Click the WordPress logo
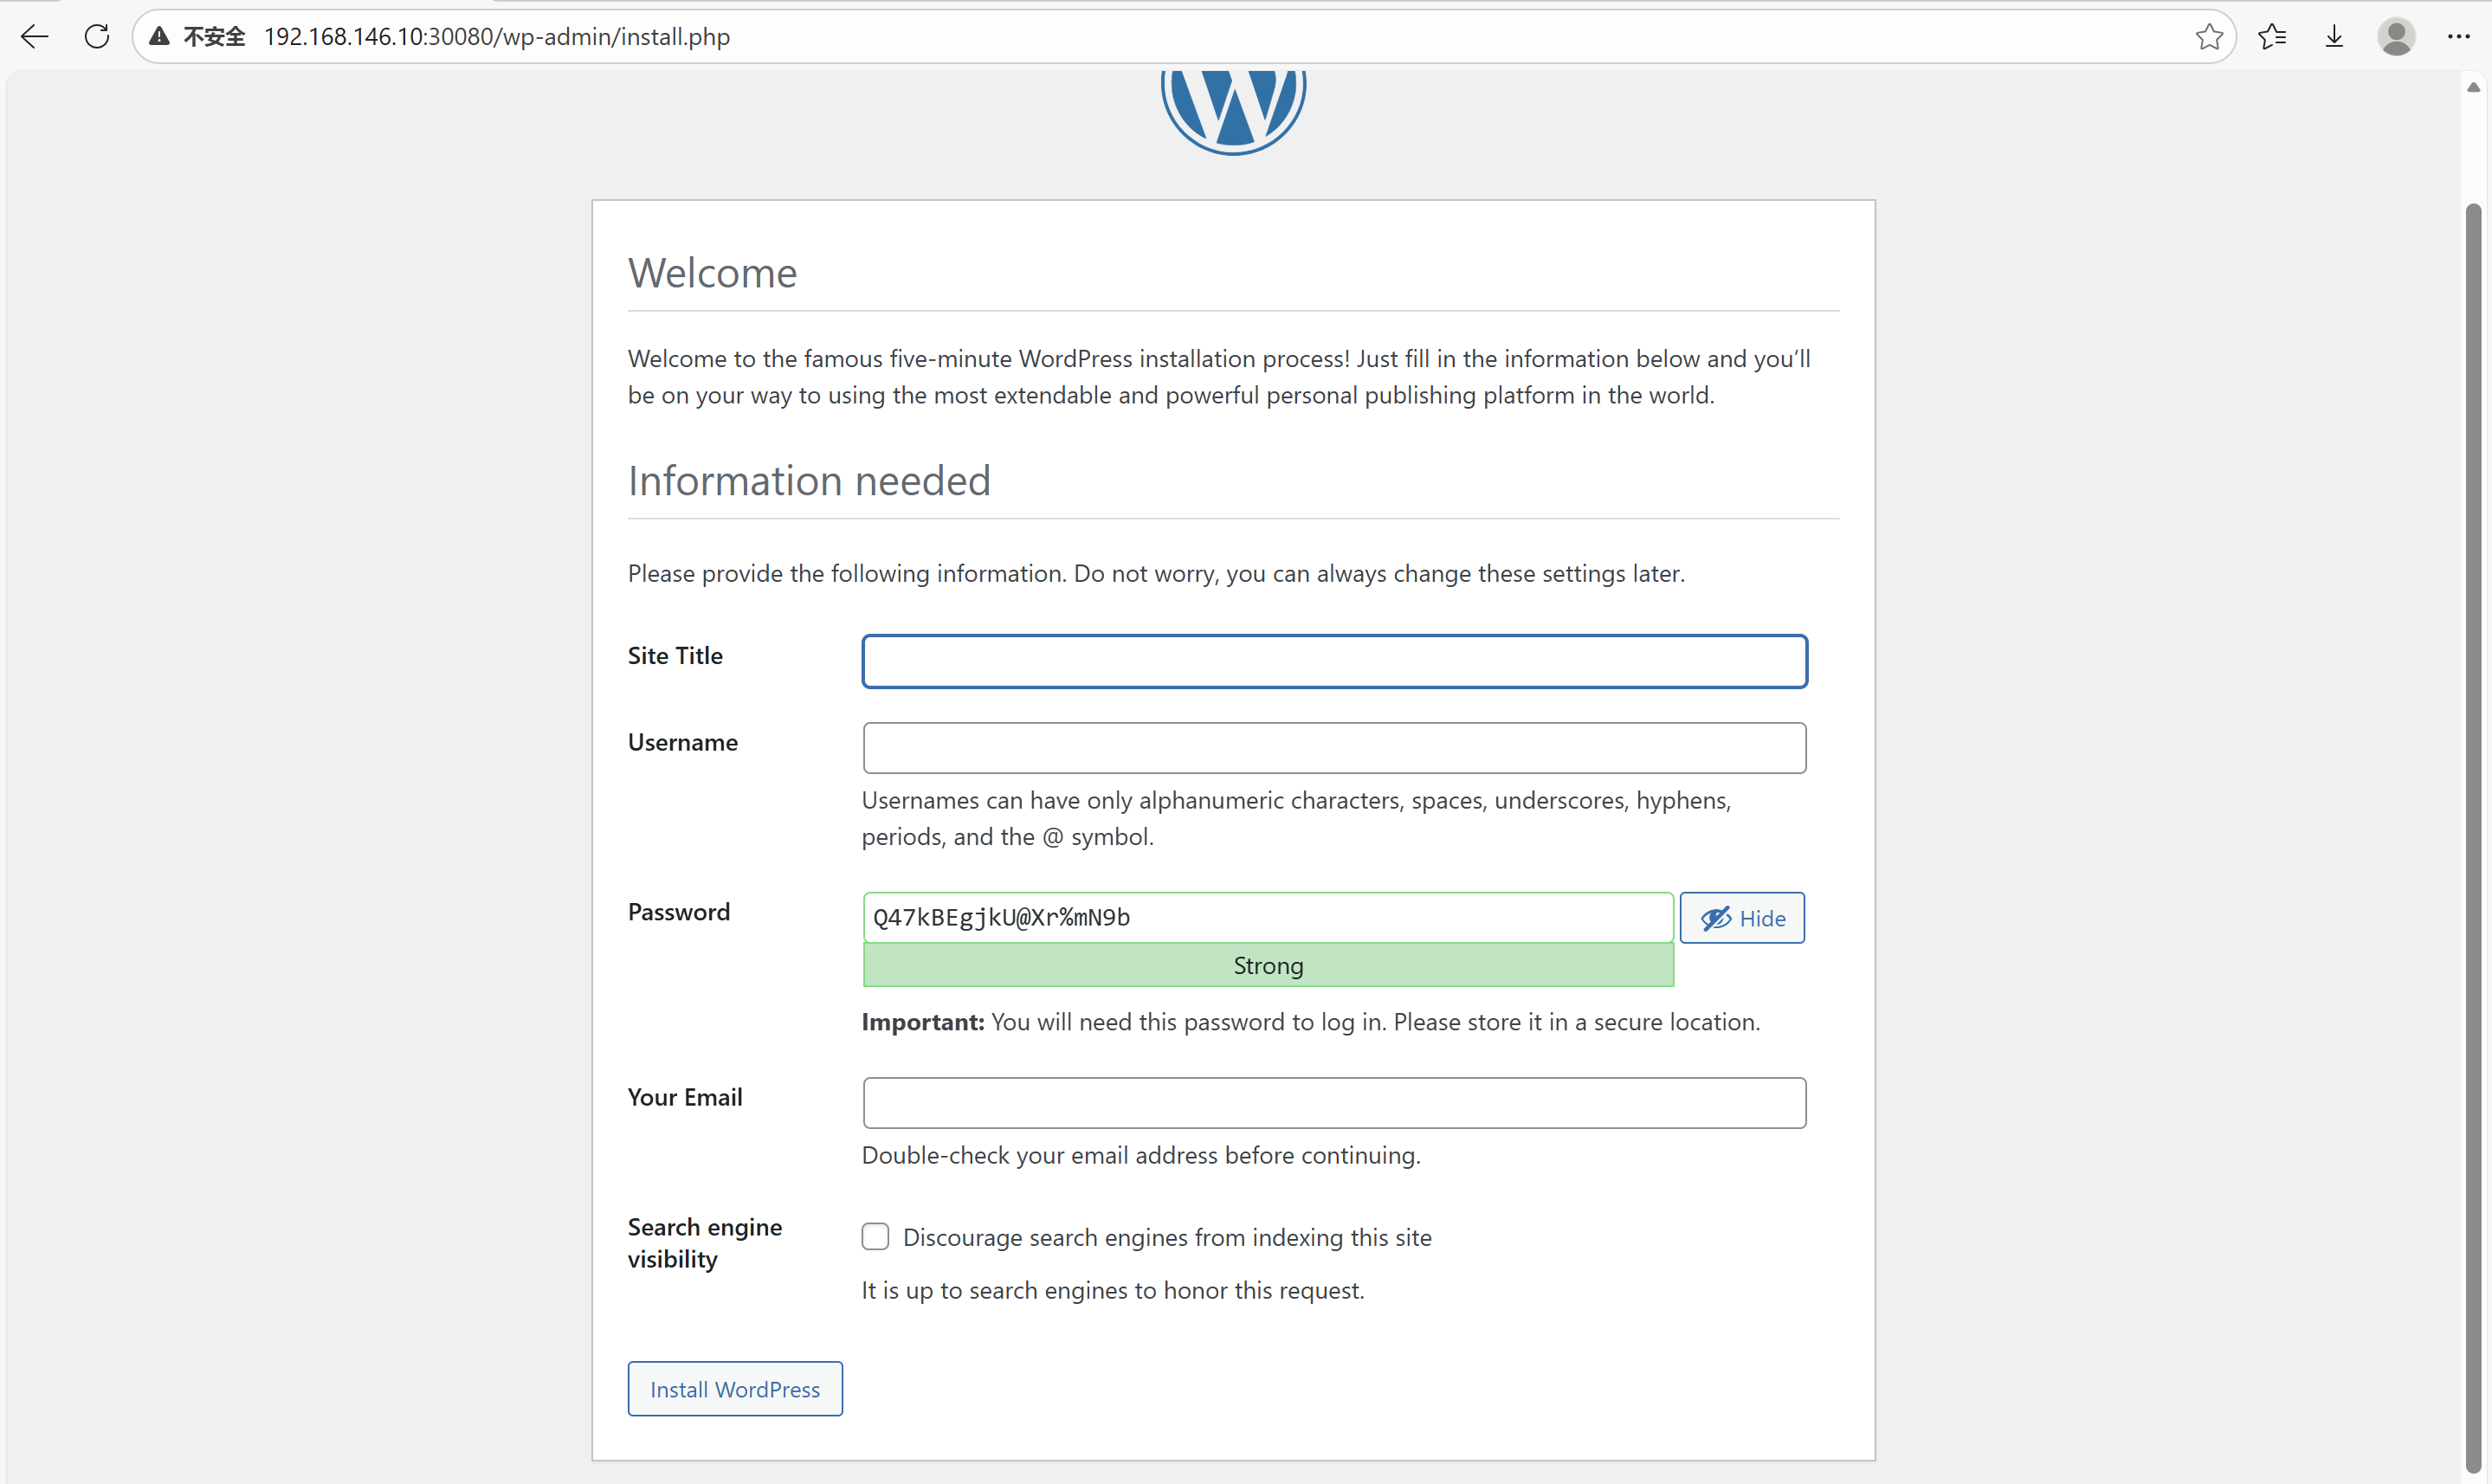This screenshot has width=2492, height=1484. (1233, 108)
